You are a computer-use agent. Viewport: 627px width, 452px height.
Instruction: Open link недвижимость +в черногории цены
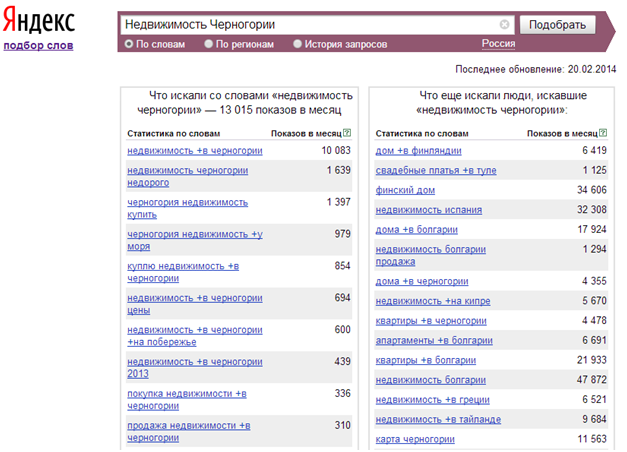point(195,304)
